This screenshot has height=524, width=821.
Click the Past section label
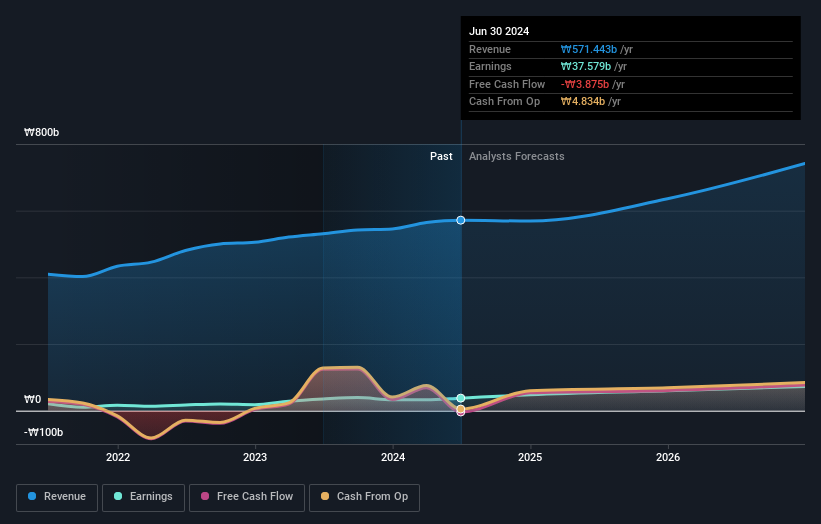click(441, 157)
